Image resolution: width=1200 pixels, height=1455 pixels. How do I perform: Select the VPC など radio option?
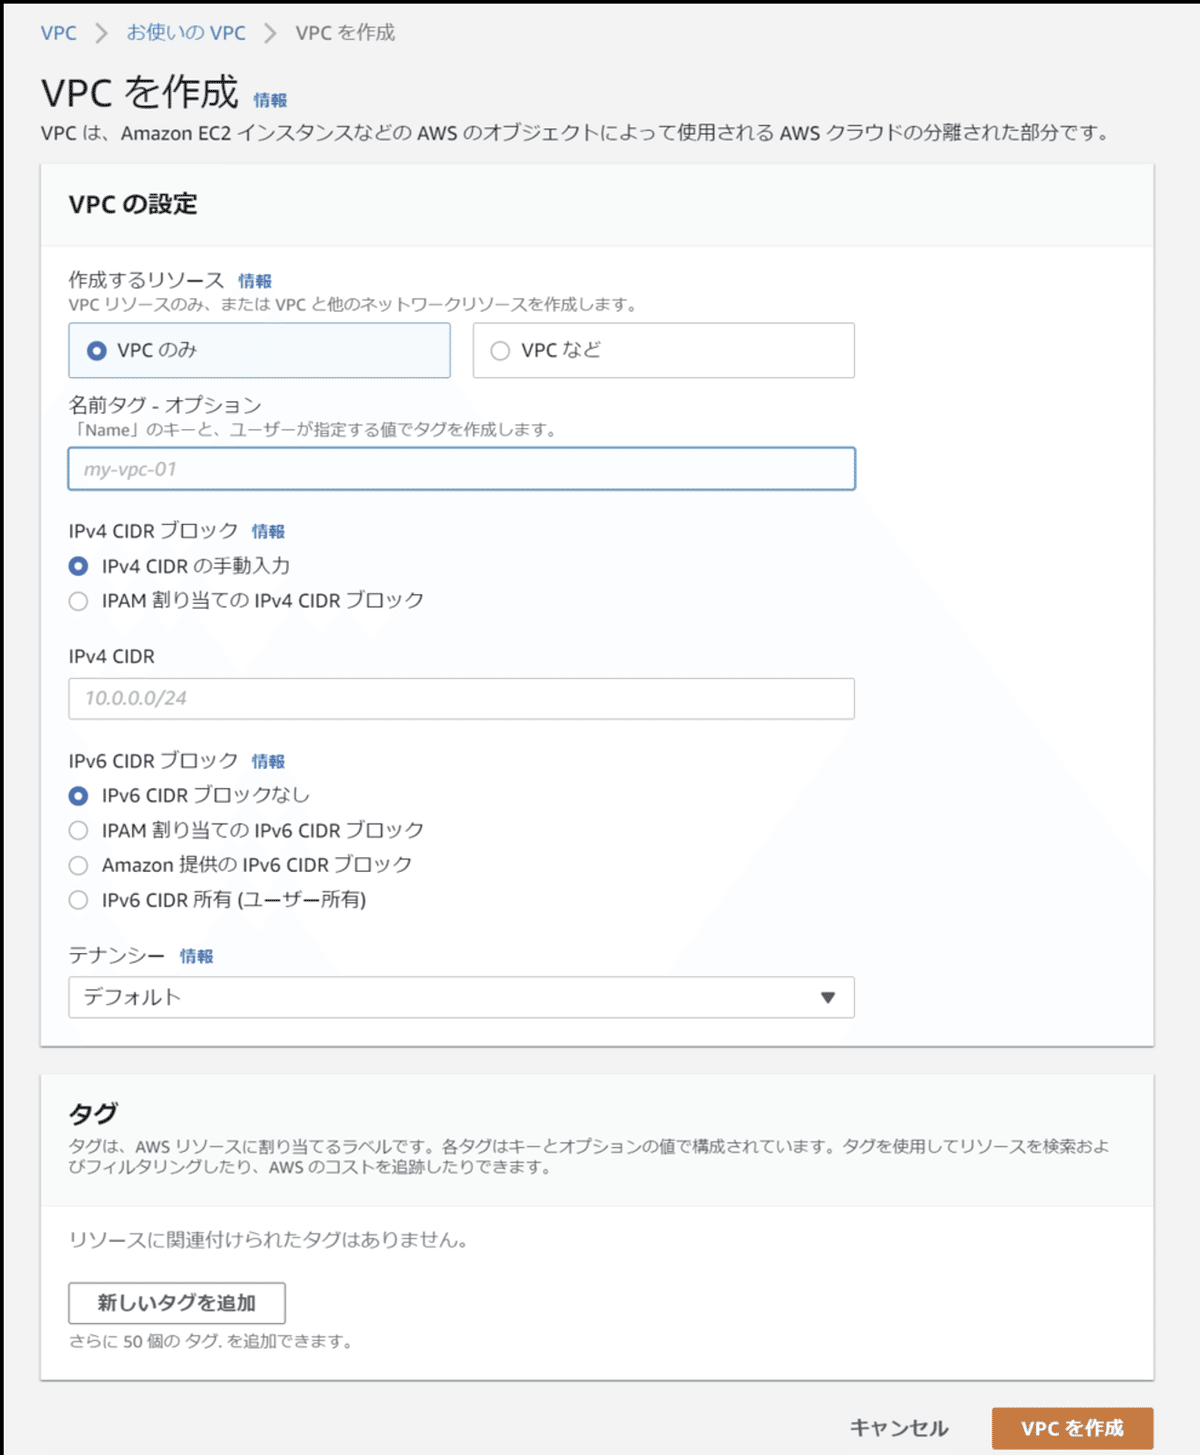tap(663, 350)
